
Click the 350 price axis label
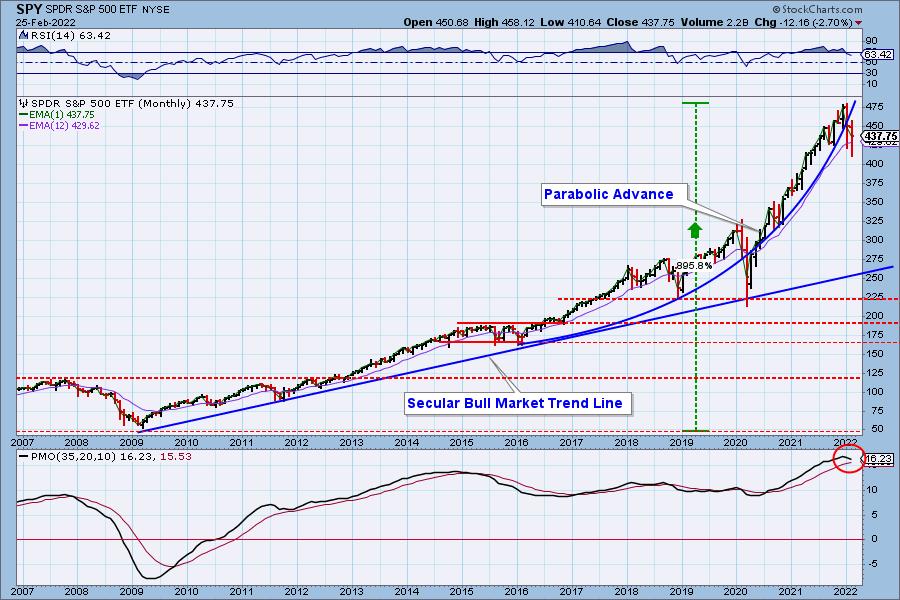tap(874, 202)
